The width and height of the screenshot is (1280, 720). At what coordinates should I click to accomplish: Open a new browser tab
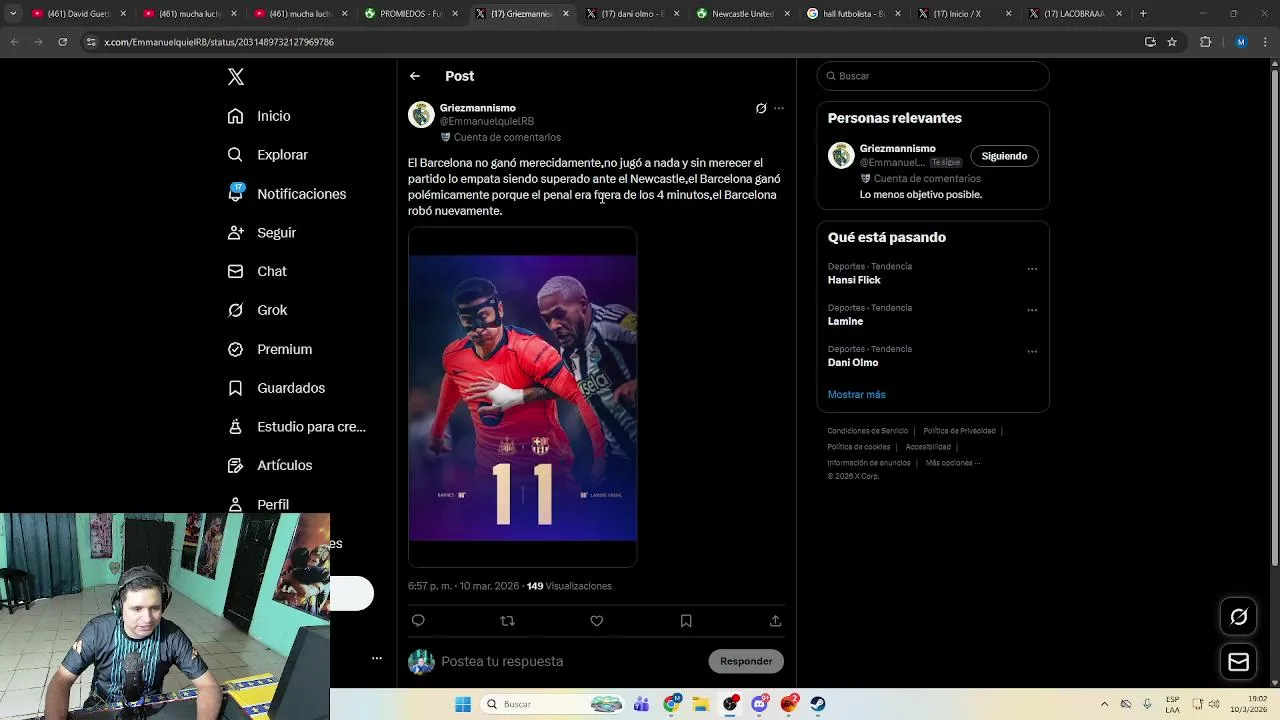[x=1143, y=14]
